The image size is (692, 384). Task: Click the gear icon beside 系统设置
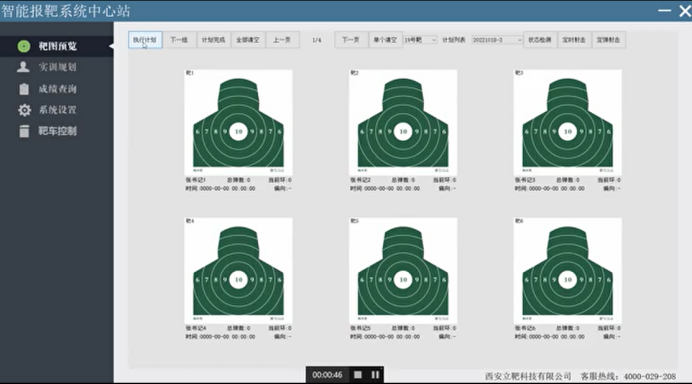coord(24,110)
